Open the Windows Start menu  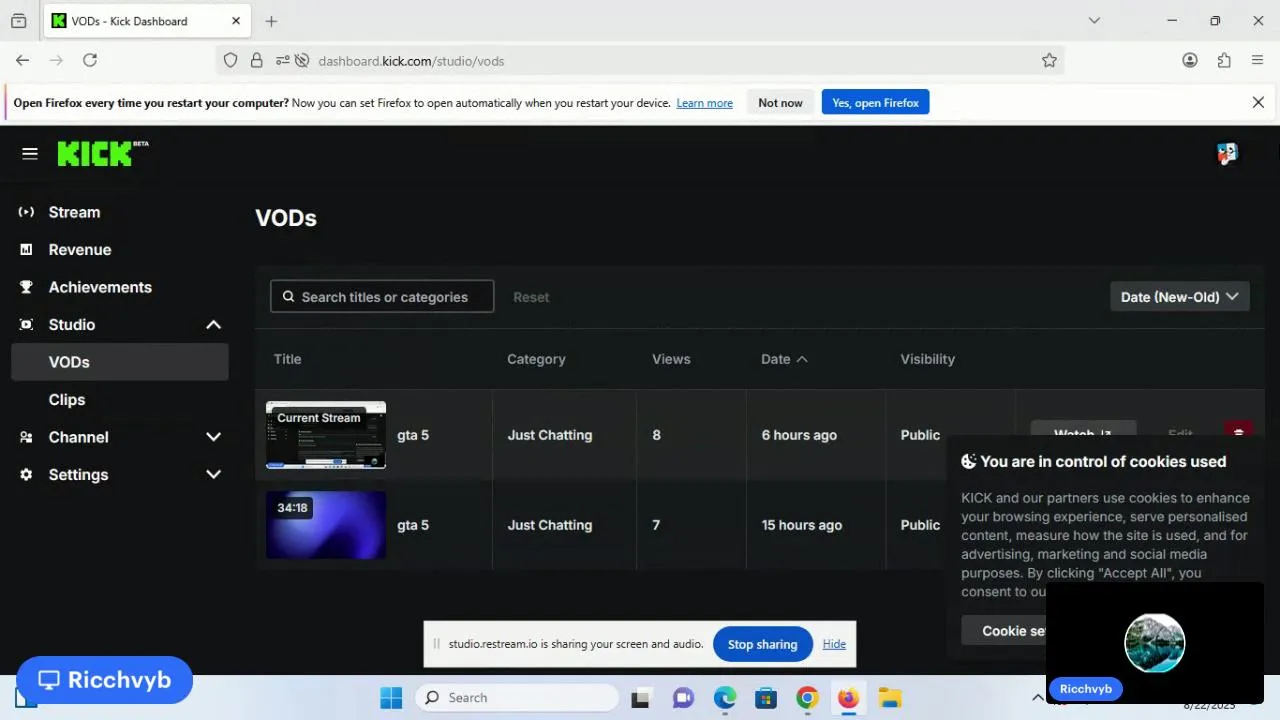click(x=391, y=698)
